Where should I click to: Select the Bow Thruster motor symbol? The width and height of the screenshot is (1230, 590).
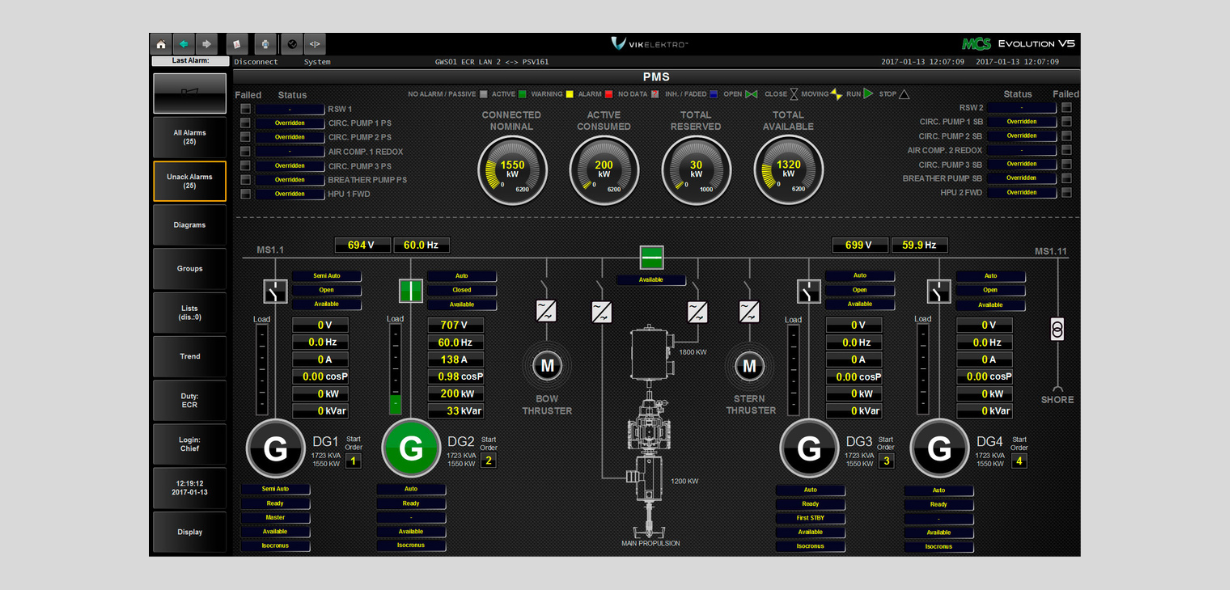click(547, 366)
